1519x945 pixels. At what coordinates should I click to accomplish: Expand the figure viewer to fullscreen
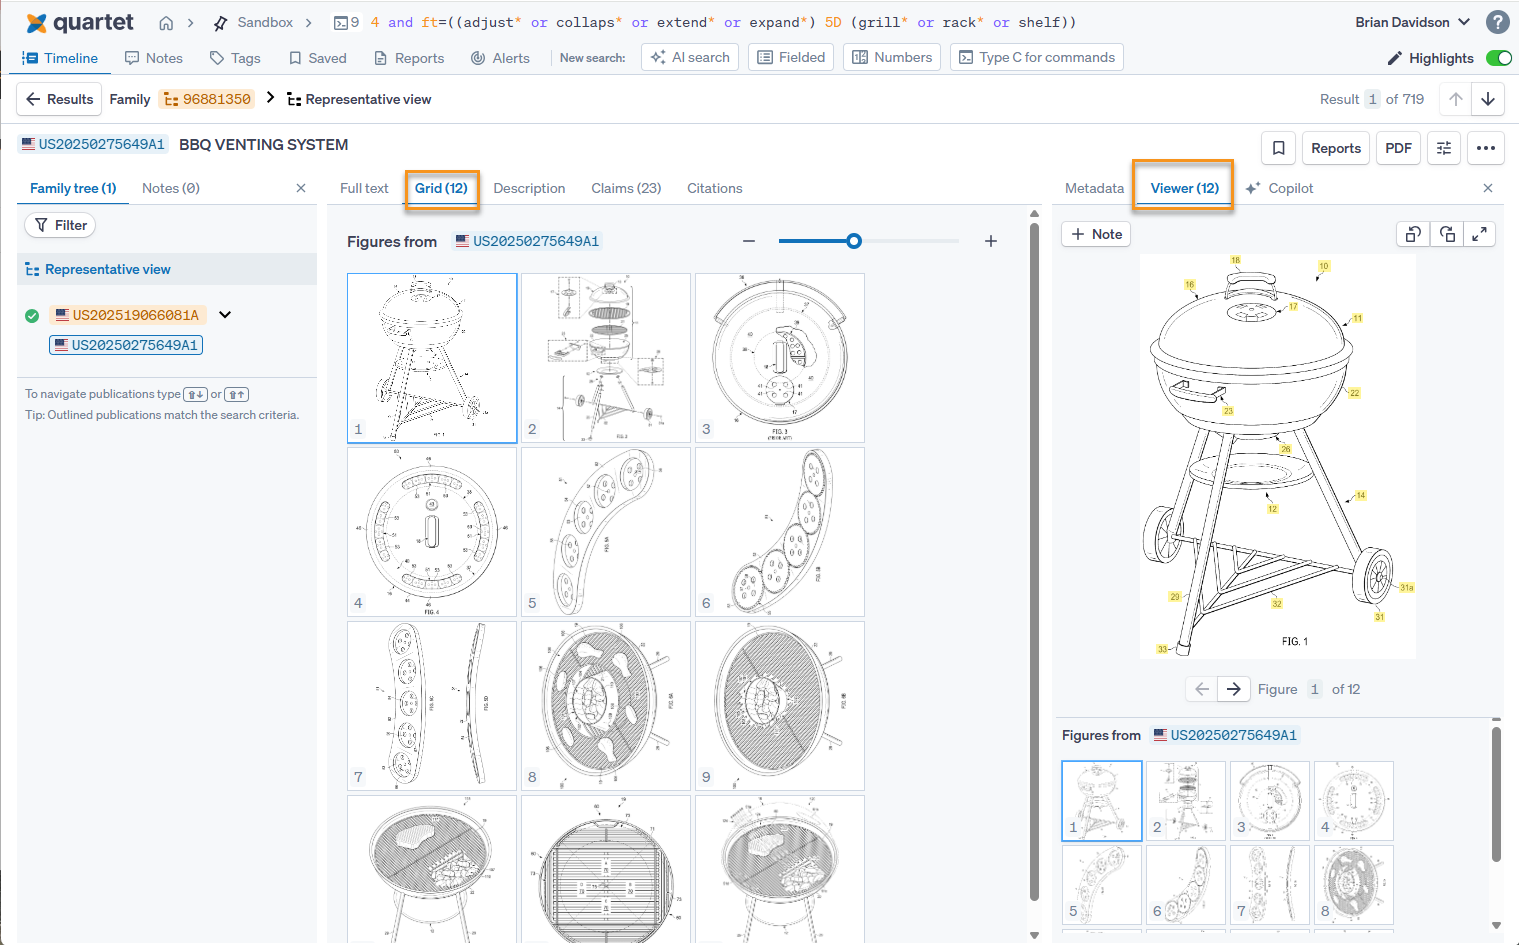(1480, 234)
